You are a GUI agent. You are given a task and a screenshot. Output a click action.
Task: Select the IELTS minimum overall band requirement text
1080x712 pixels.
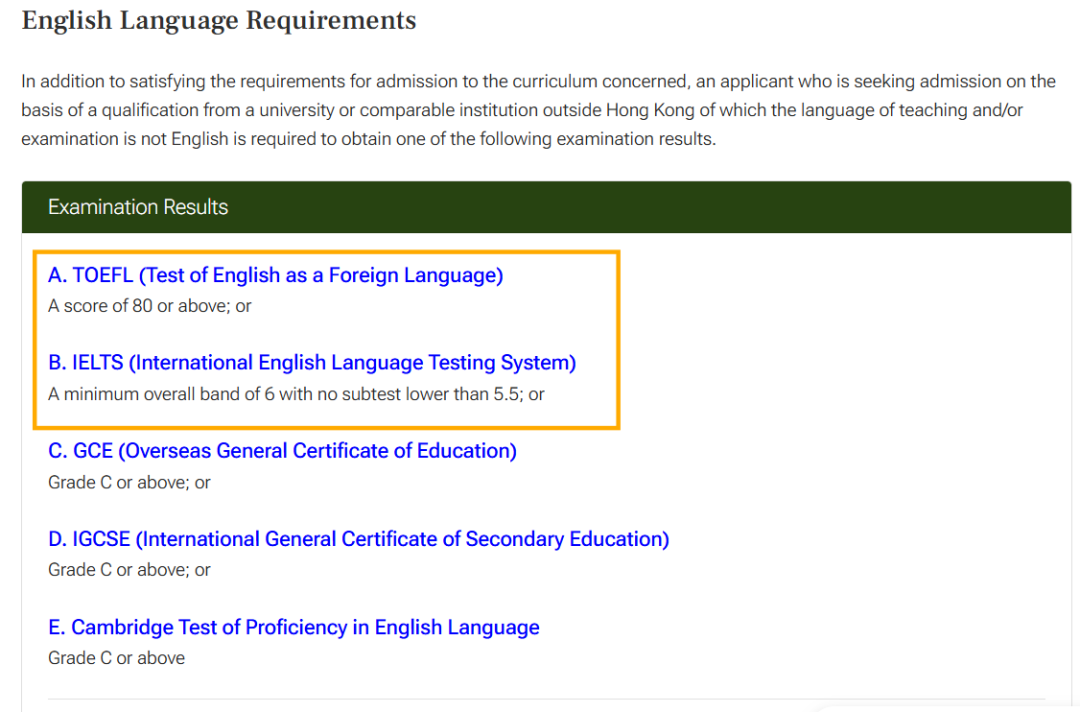point(296,394)
